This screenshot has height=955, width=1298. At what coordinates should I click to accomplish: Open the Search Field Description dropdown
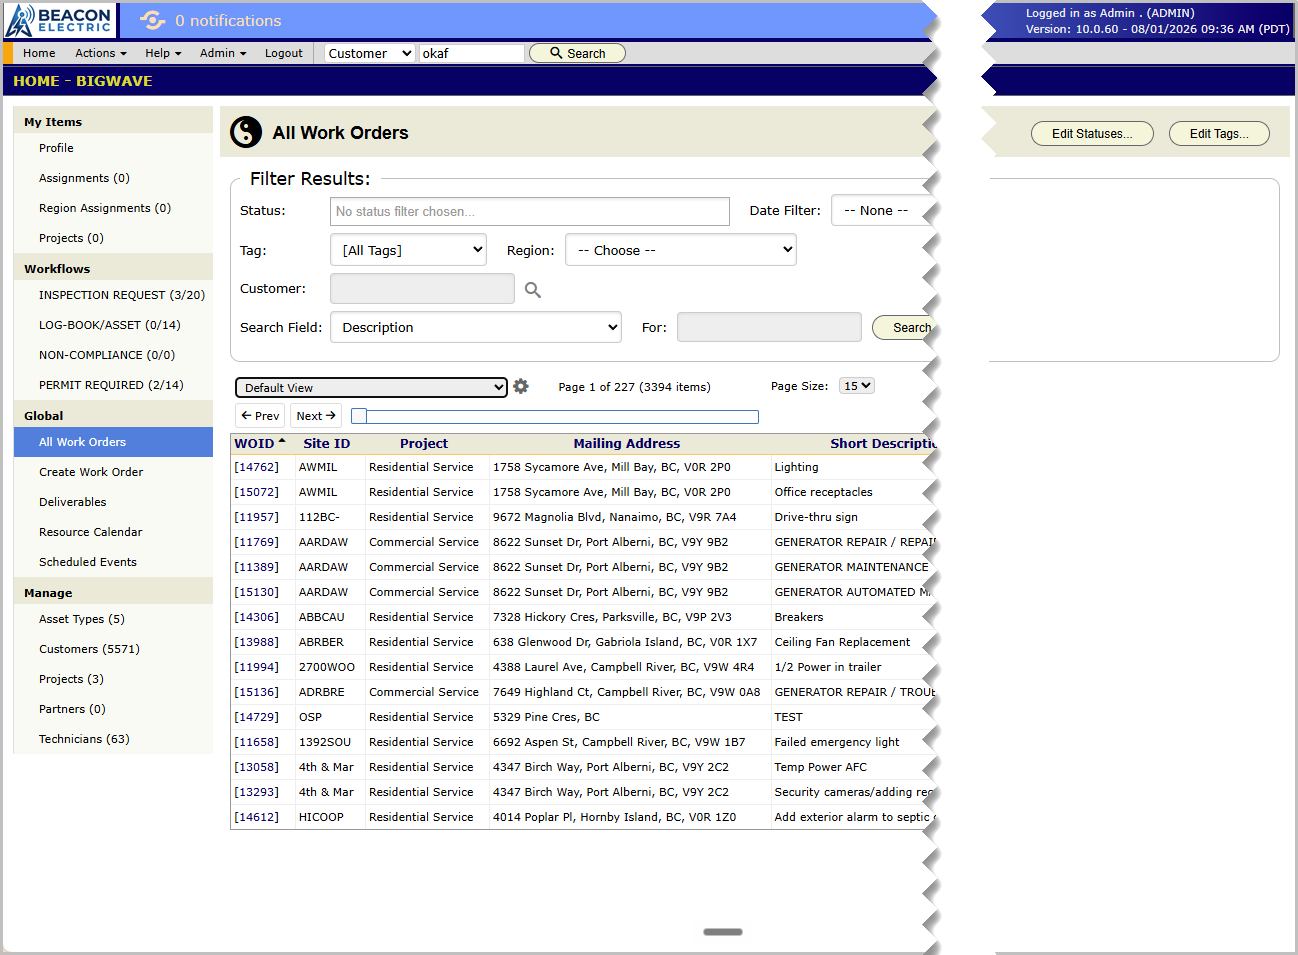click(476, 327)
